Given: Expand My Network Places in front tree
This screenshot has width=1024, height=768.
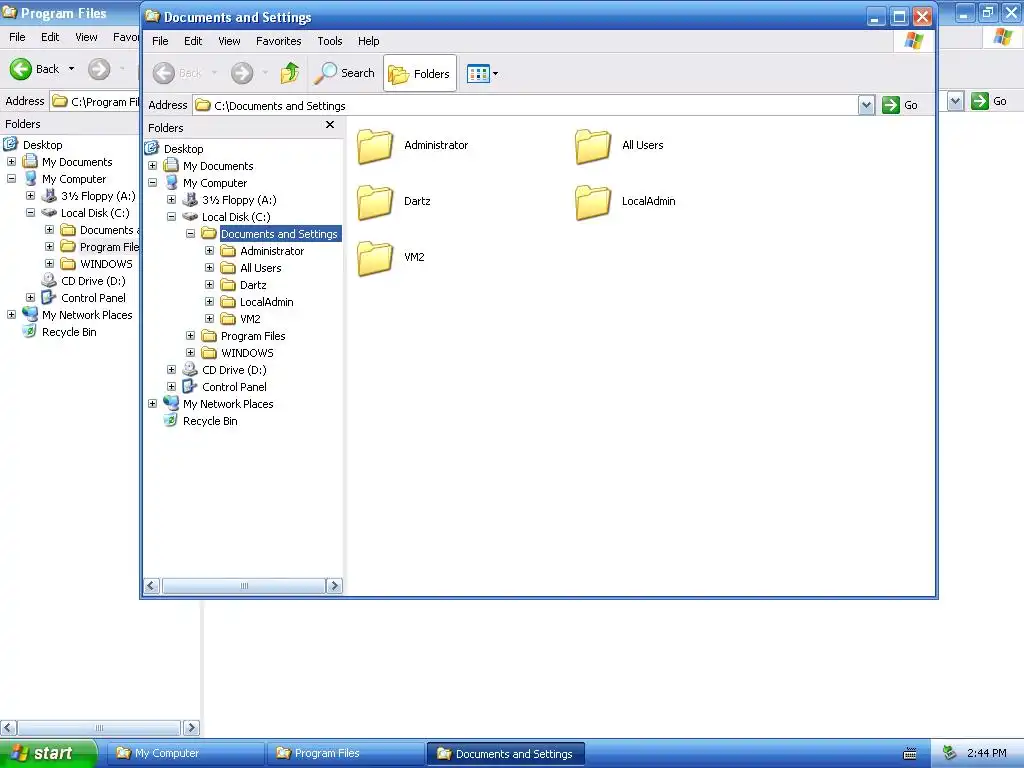Looking at the screenshot, I should click(x=153, y=404).
